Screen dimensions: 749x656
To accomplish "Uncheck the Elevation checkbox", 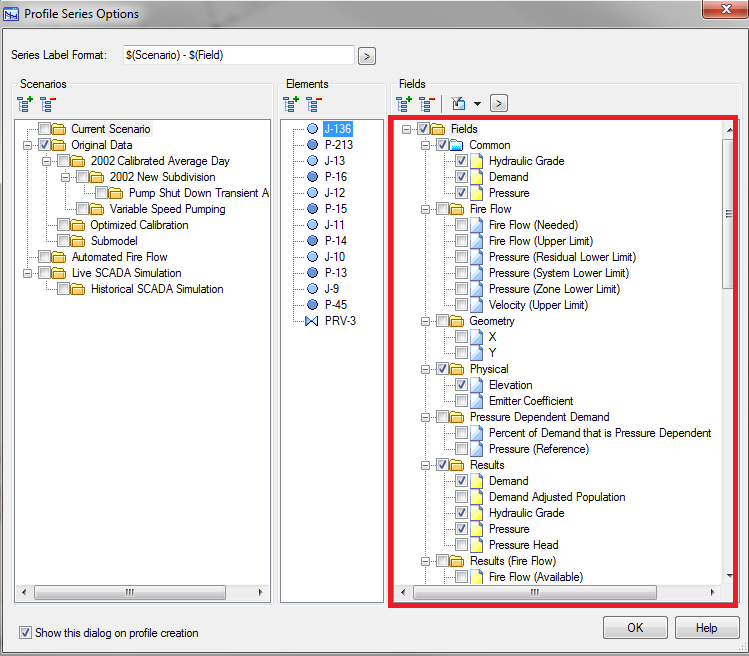I will point(461,385).
